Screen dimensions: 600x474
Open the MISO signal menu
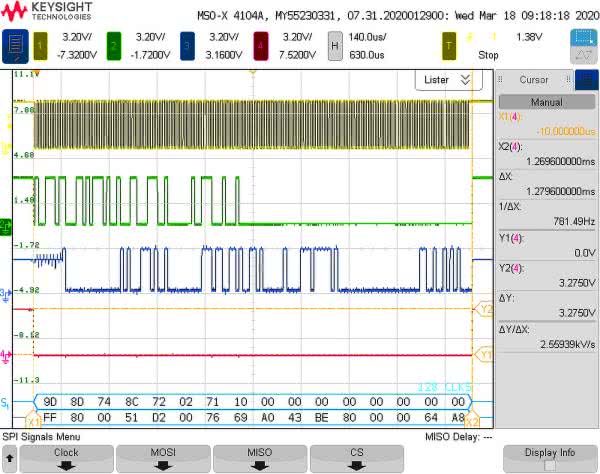258,458
